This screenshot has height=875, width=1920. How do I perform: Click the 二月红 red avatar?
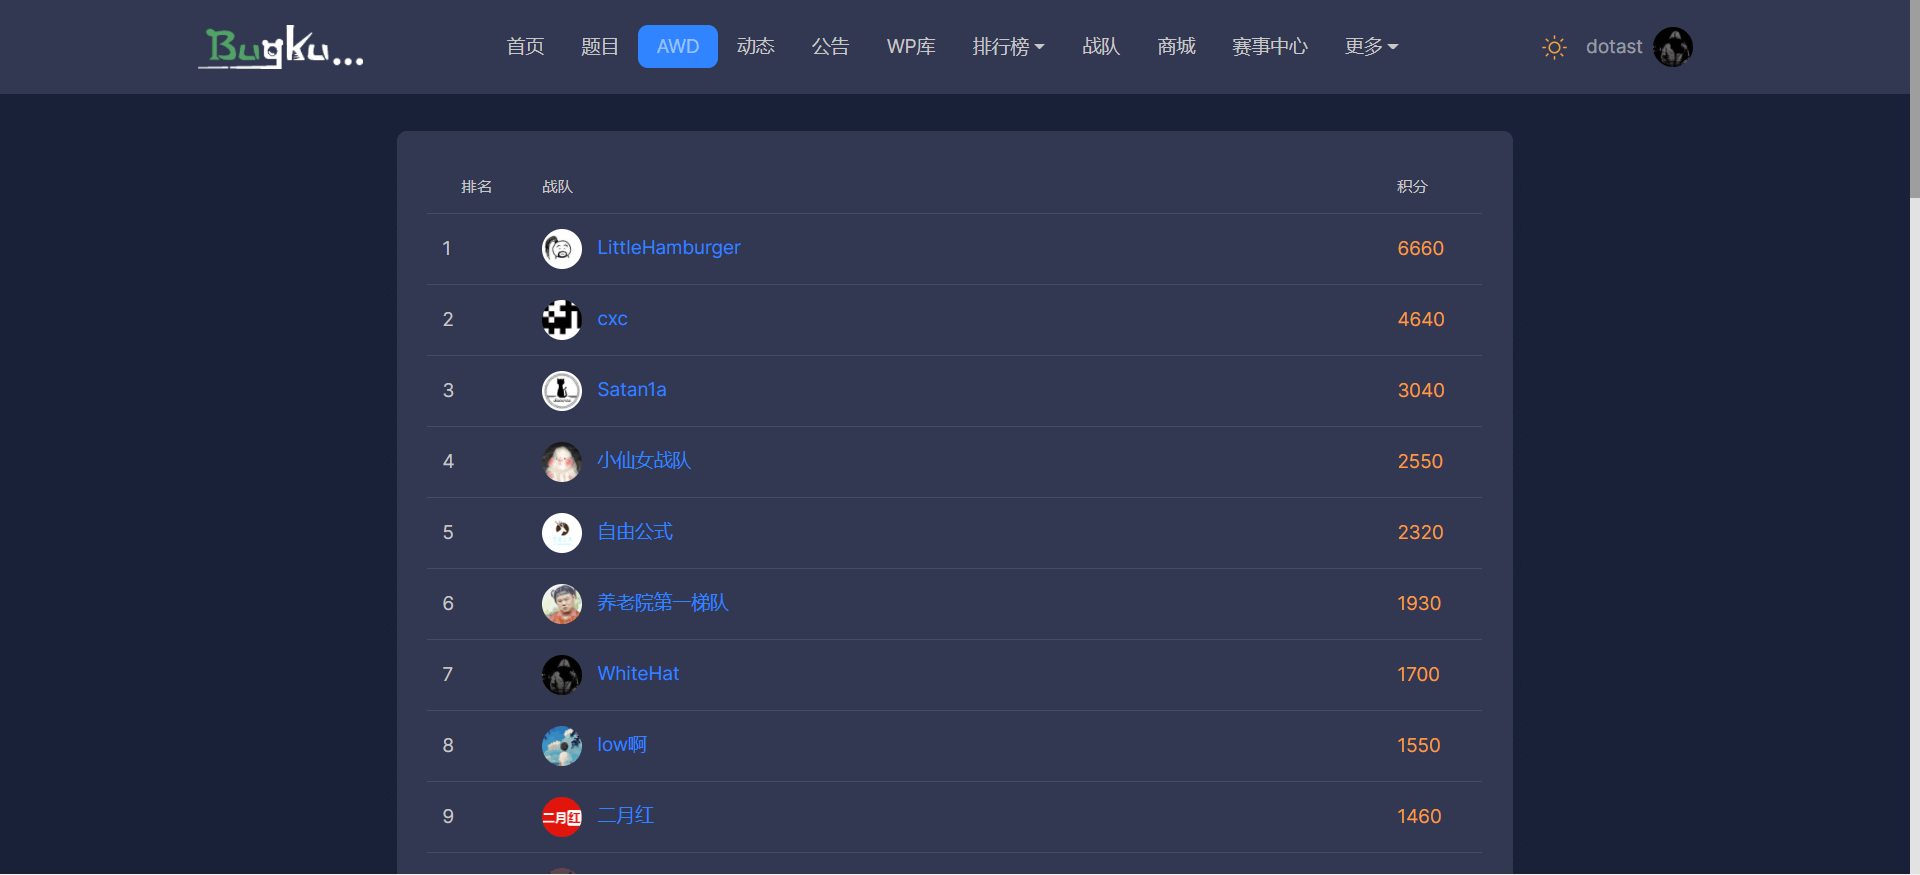tap(562, 817)
